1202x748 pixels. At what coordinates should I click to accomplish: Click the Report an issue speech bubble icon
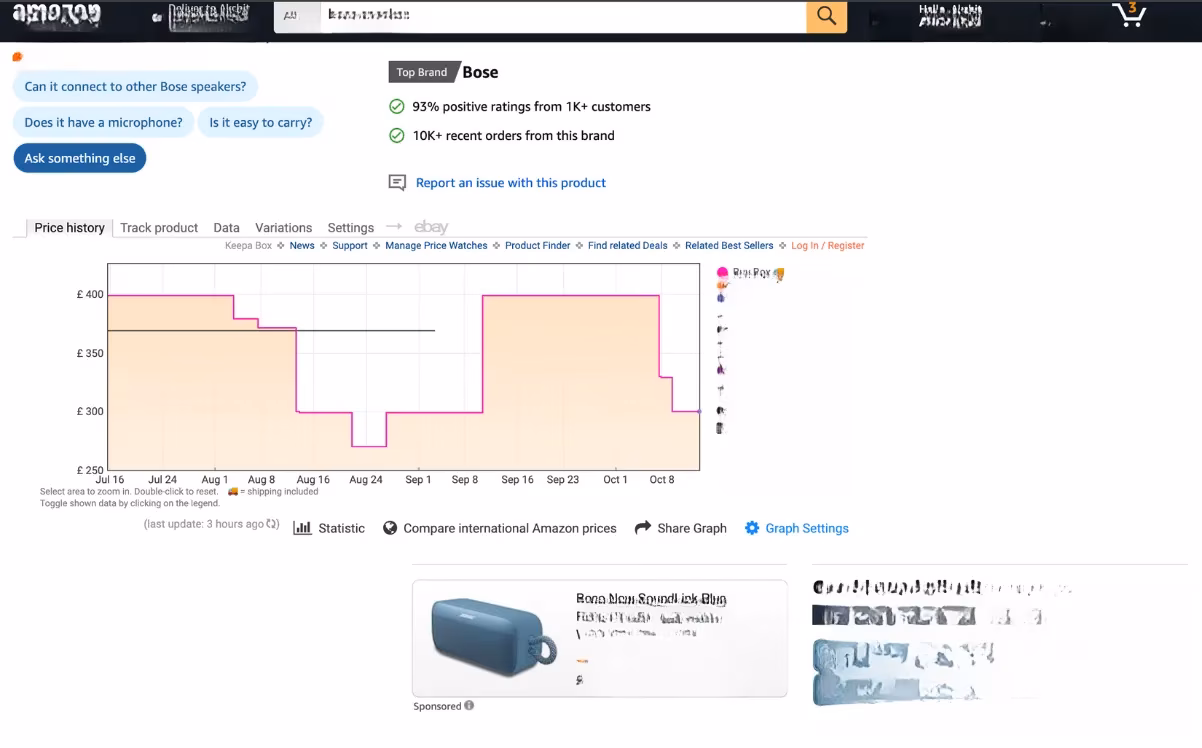396,182
